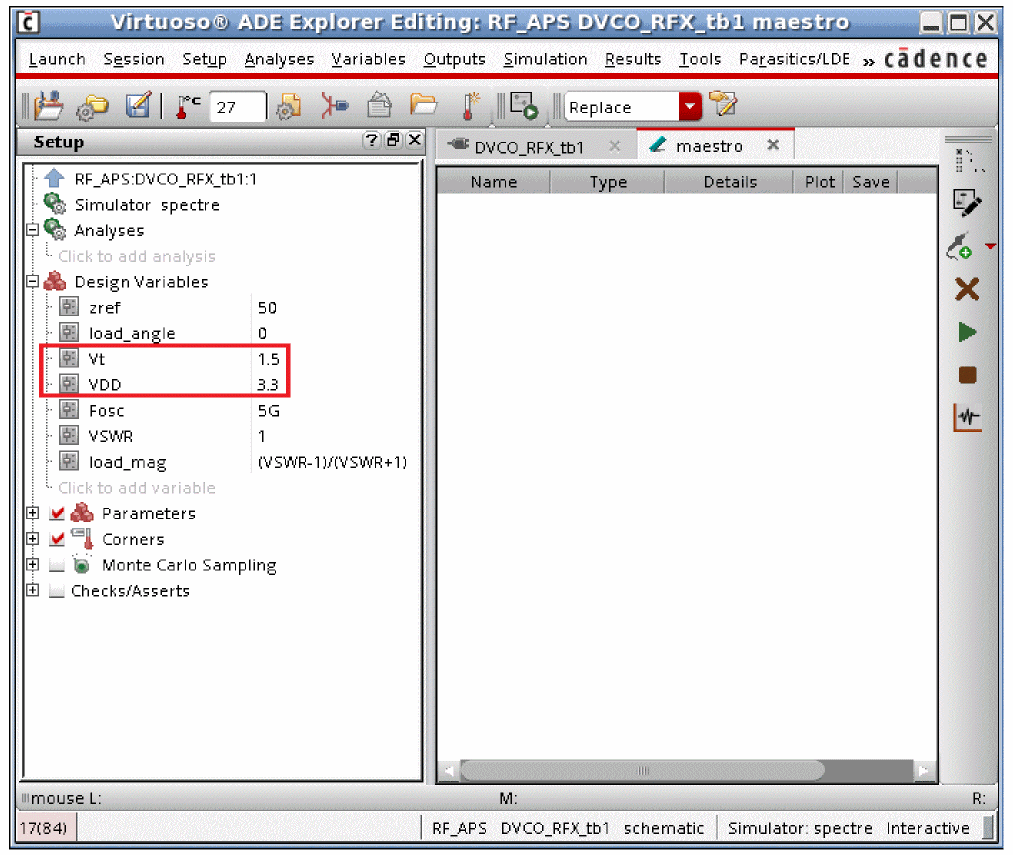The image size is (1013, 855).
Task: Switch to the DVCO_RFX_tb1 tab
Action: (528, 147)
